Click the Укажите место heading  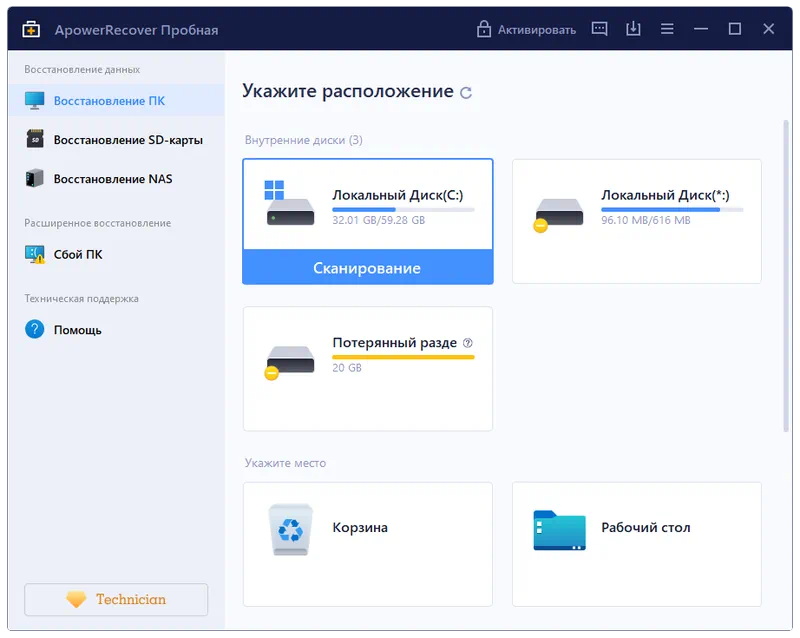pos(285,463)
